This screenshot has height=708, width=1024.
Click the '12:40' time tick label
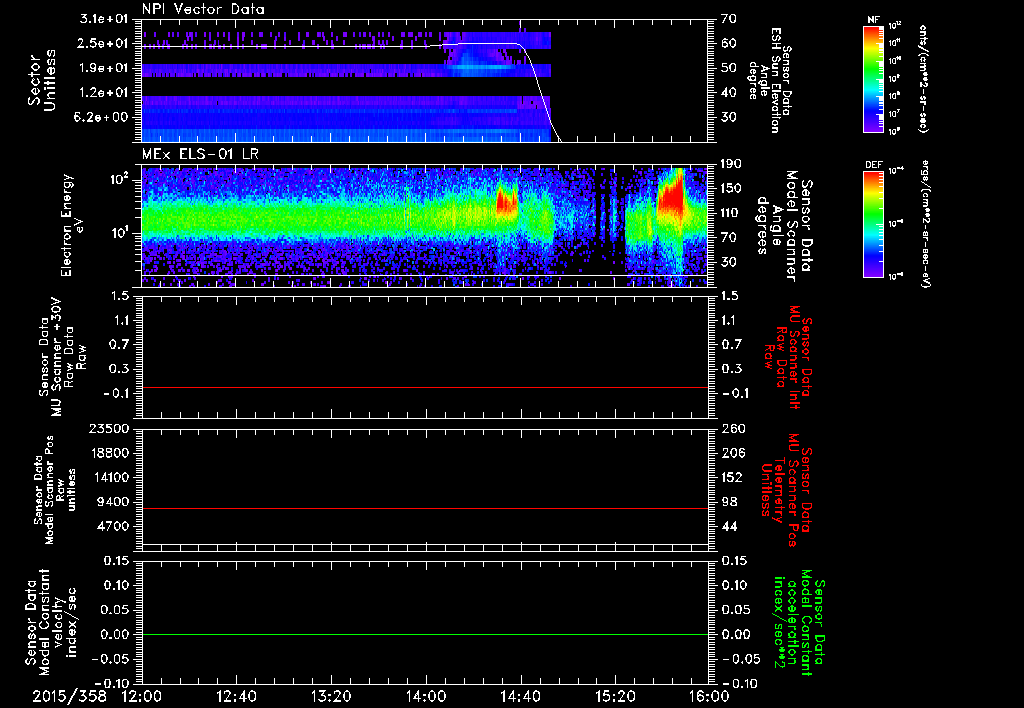[x=236, y=696]
